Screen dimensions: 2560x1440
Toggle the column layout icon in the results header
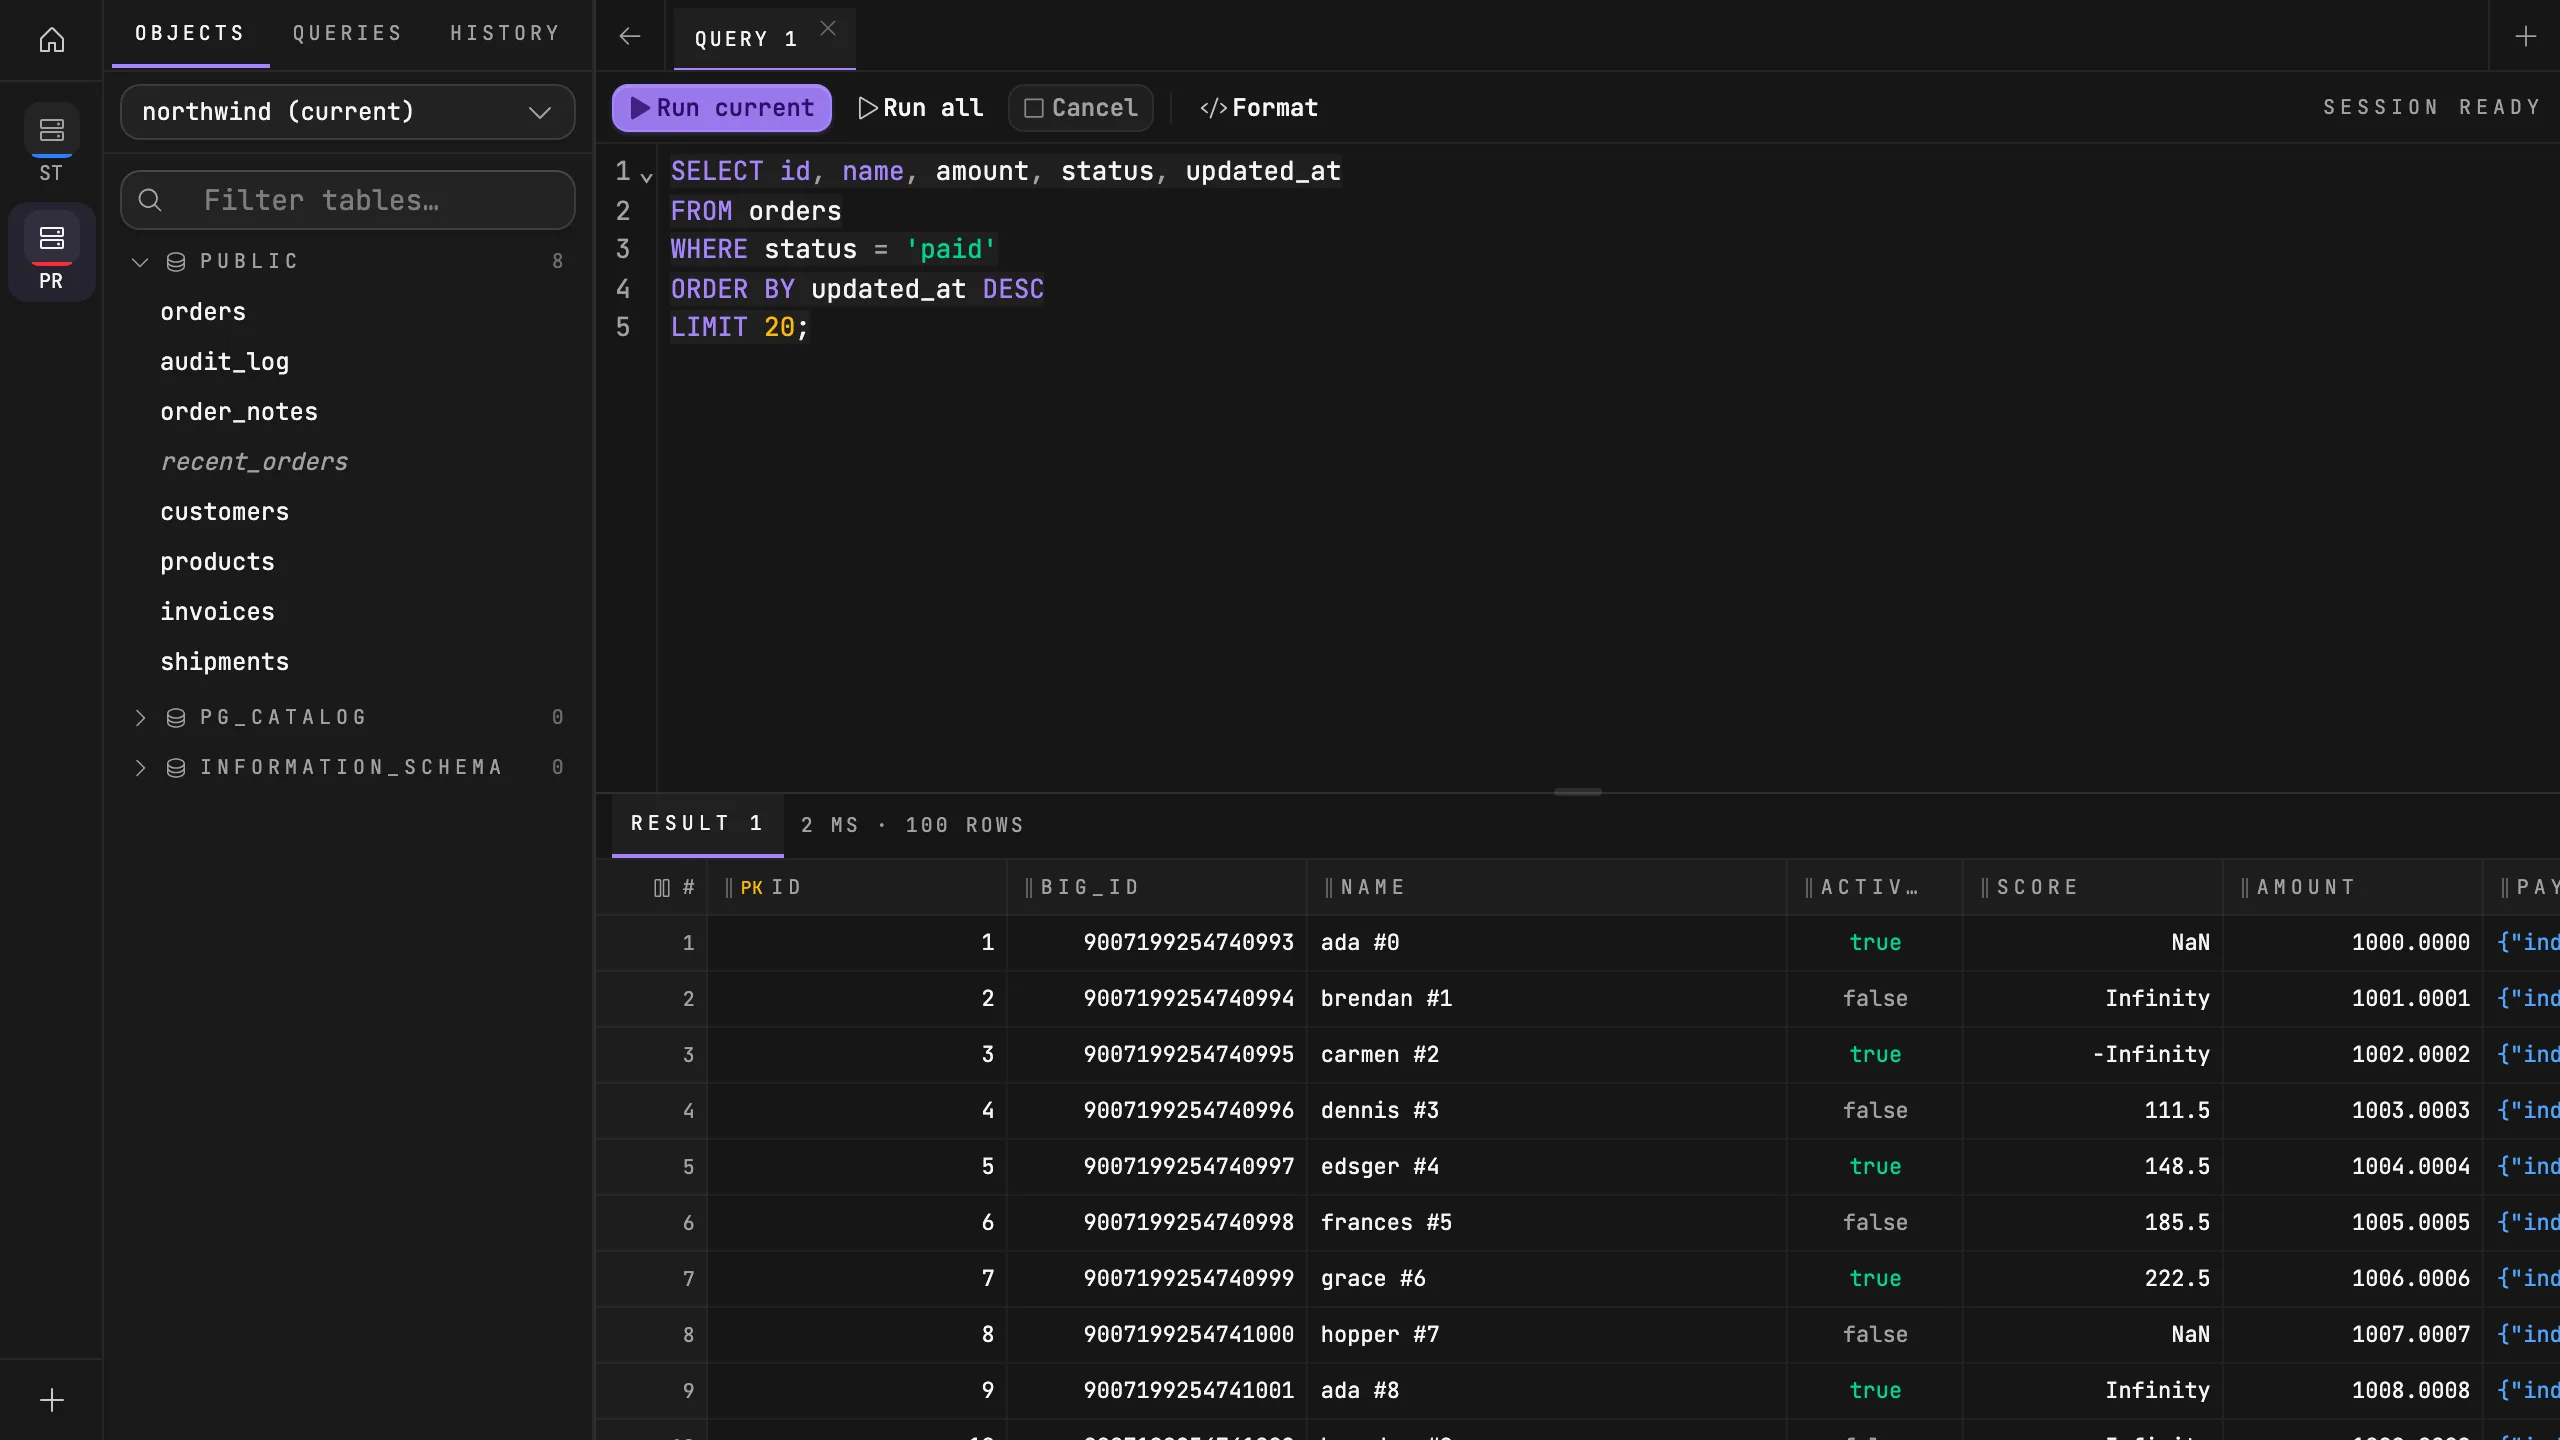pyautogui.click(x=662, y=888)
